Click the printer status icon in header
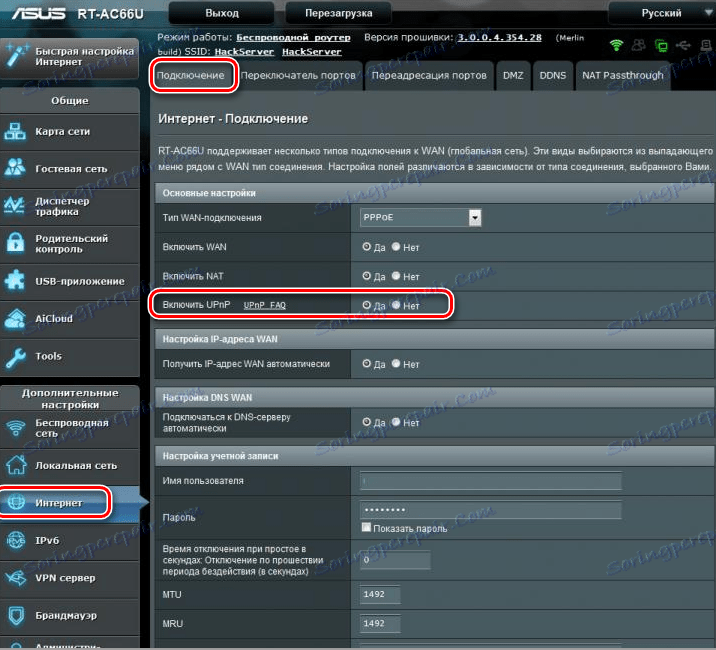The width and height of the screenshot is (716, 650). 705,45
